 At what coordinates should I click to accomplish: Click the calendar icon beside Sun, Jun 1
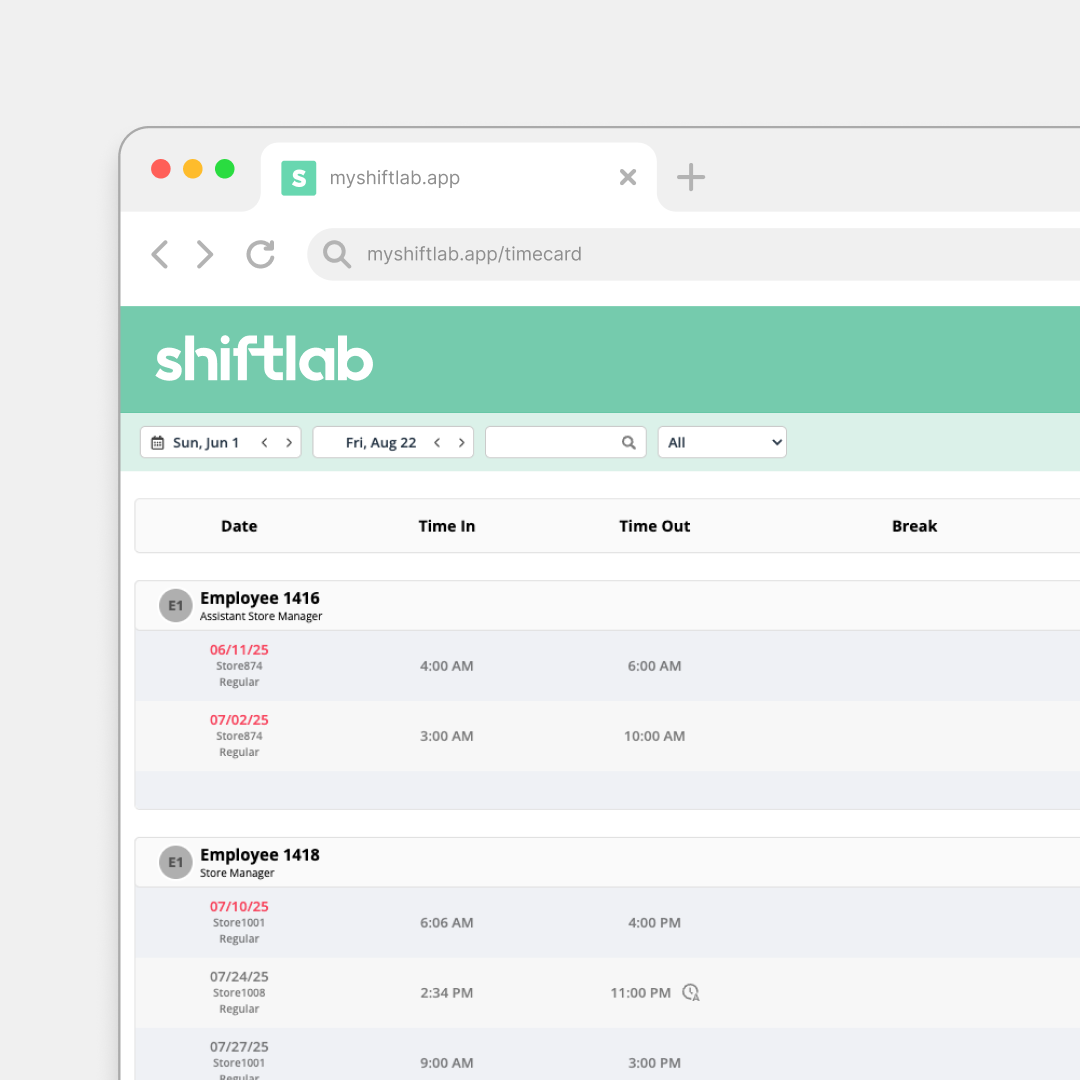pos(158,443)
